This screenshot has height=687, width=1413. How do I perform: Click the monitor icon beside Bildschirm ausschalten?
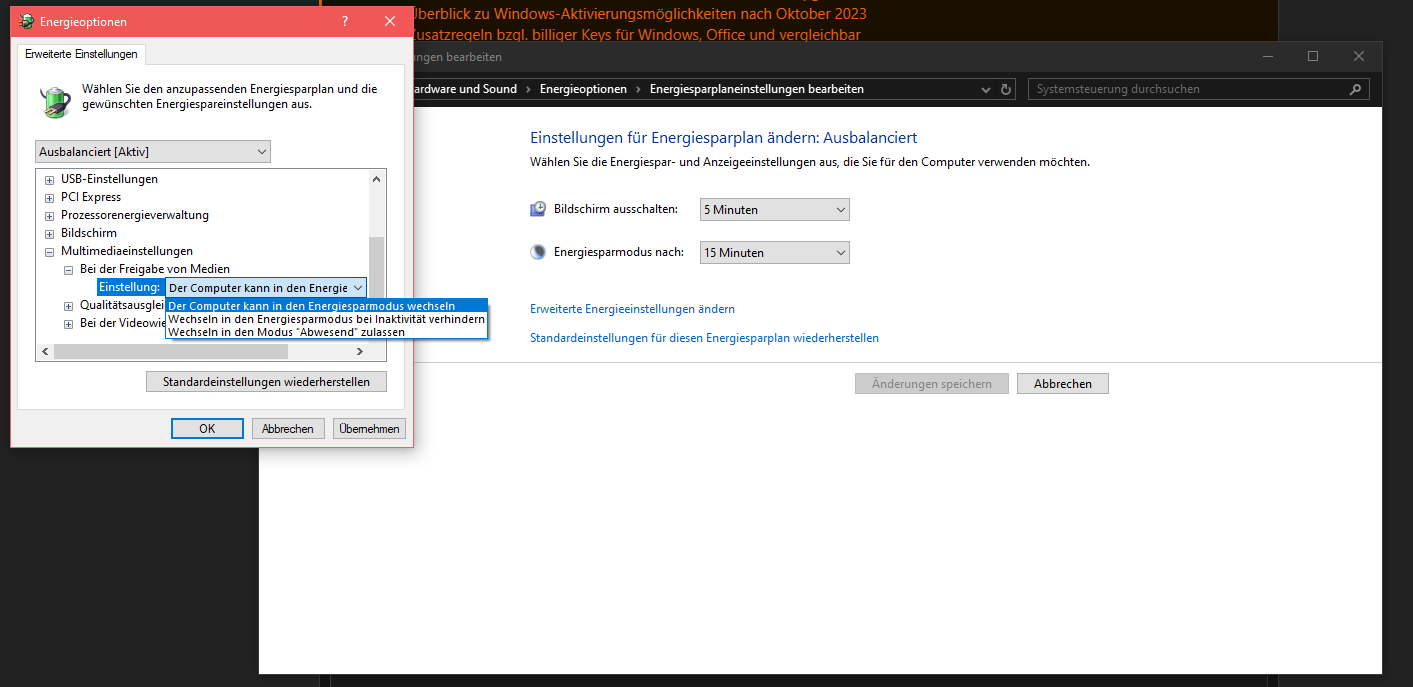(538, 209)
